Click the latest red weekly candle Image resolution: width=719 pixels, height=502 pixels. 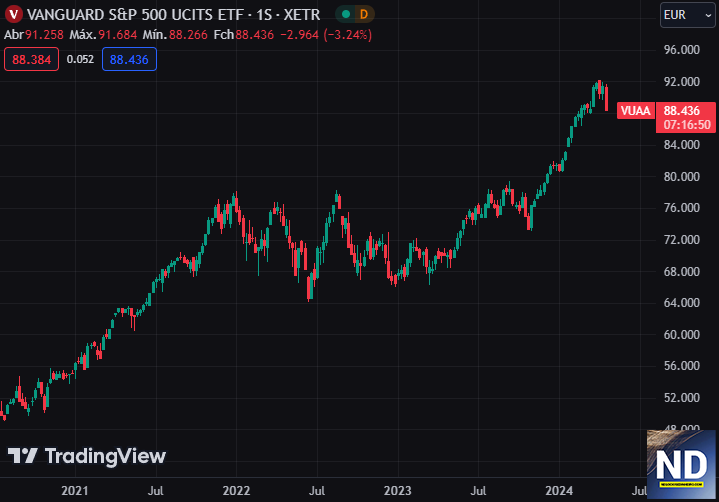click(607, 98)
